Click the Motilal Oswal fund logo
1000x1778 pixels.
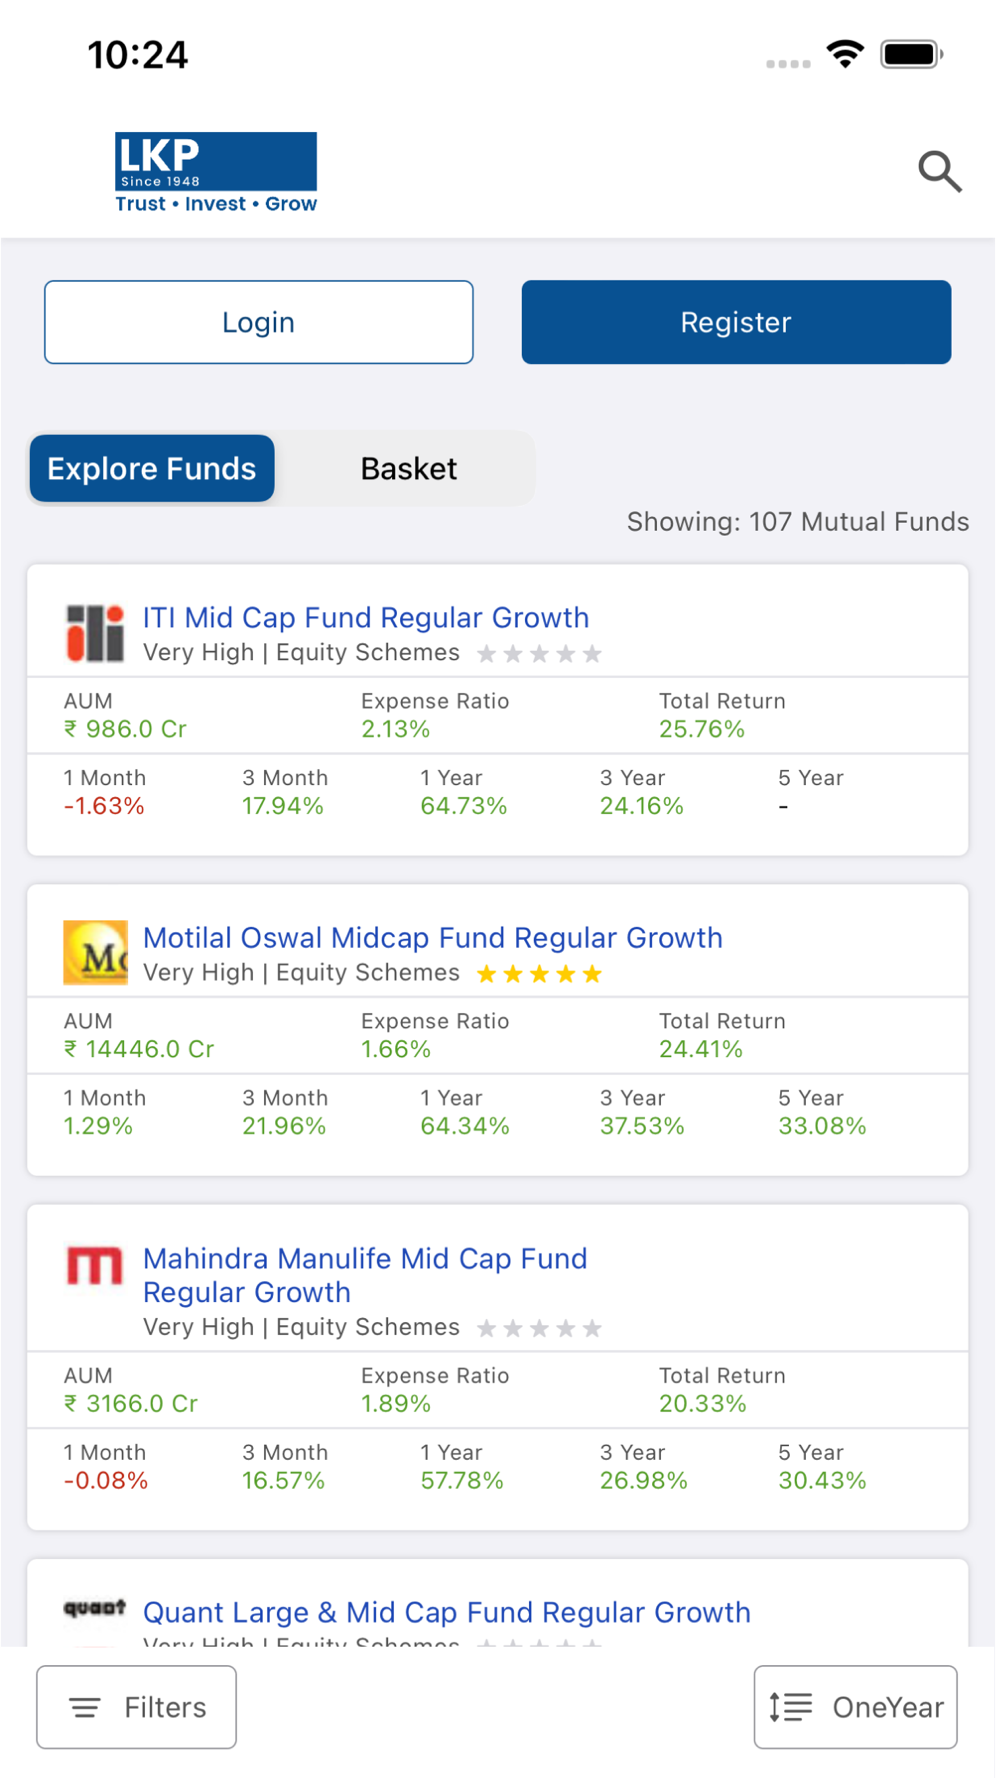95,953
